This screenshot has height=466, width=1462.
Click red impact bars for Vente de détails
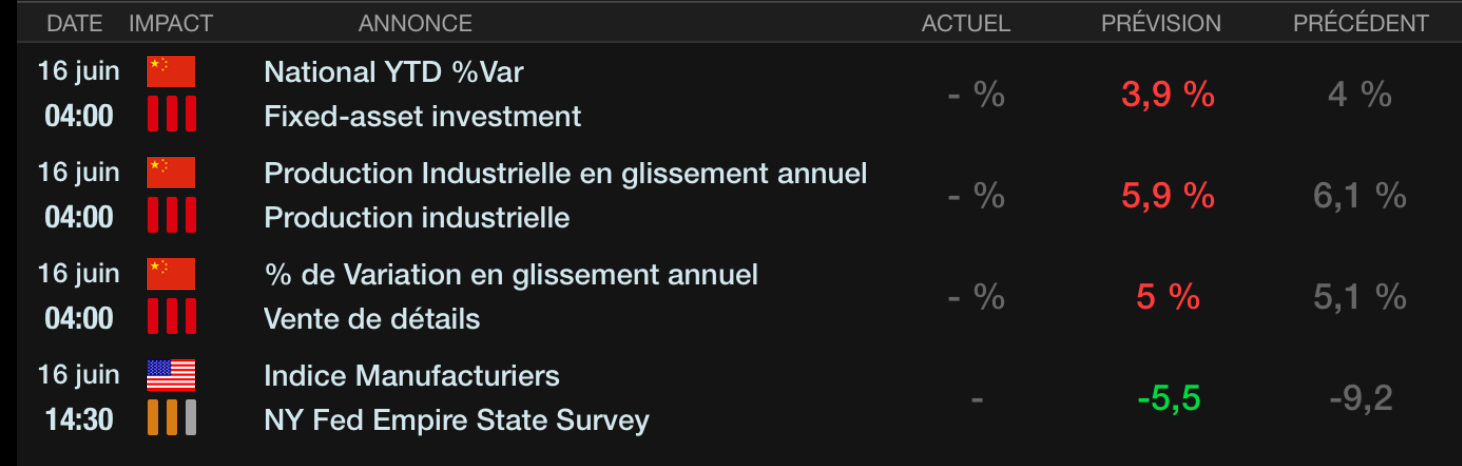(x=171, y=317)
